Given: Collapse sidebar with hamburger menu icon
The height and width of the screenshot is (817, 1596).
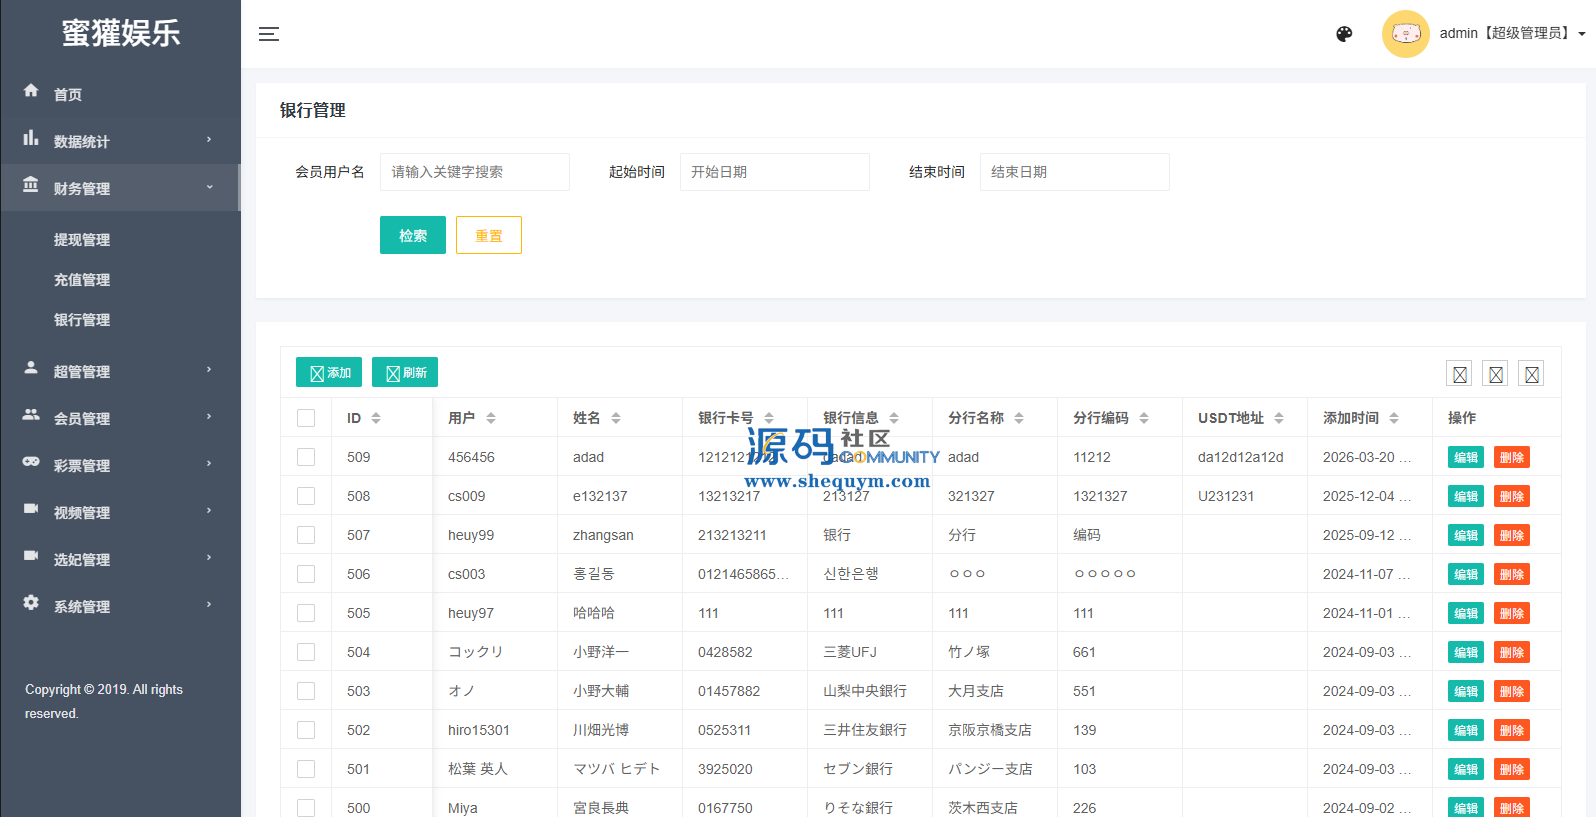Looking at the screenshot, I should pyautogui.click(x=269, y=34).
